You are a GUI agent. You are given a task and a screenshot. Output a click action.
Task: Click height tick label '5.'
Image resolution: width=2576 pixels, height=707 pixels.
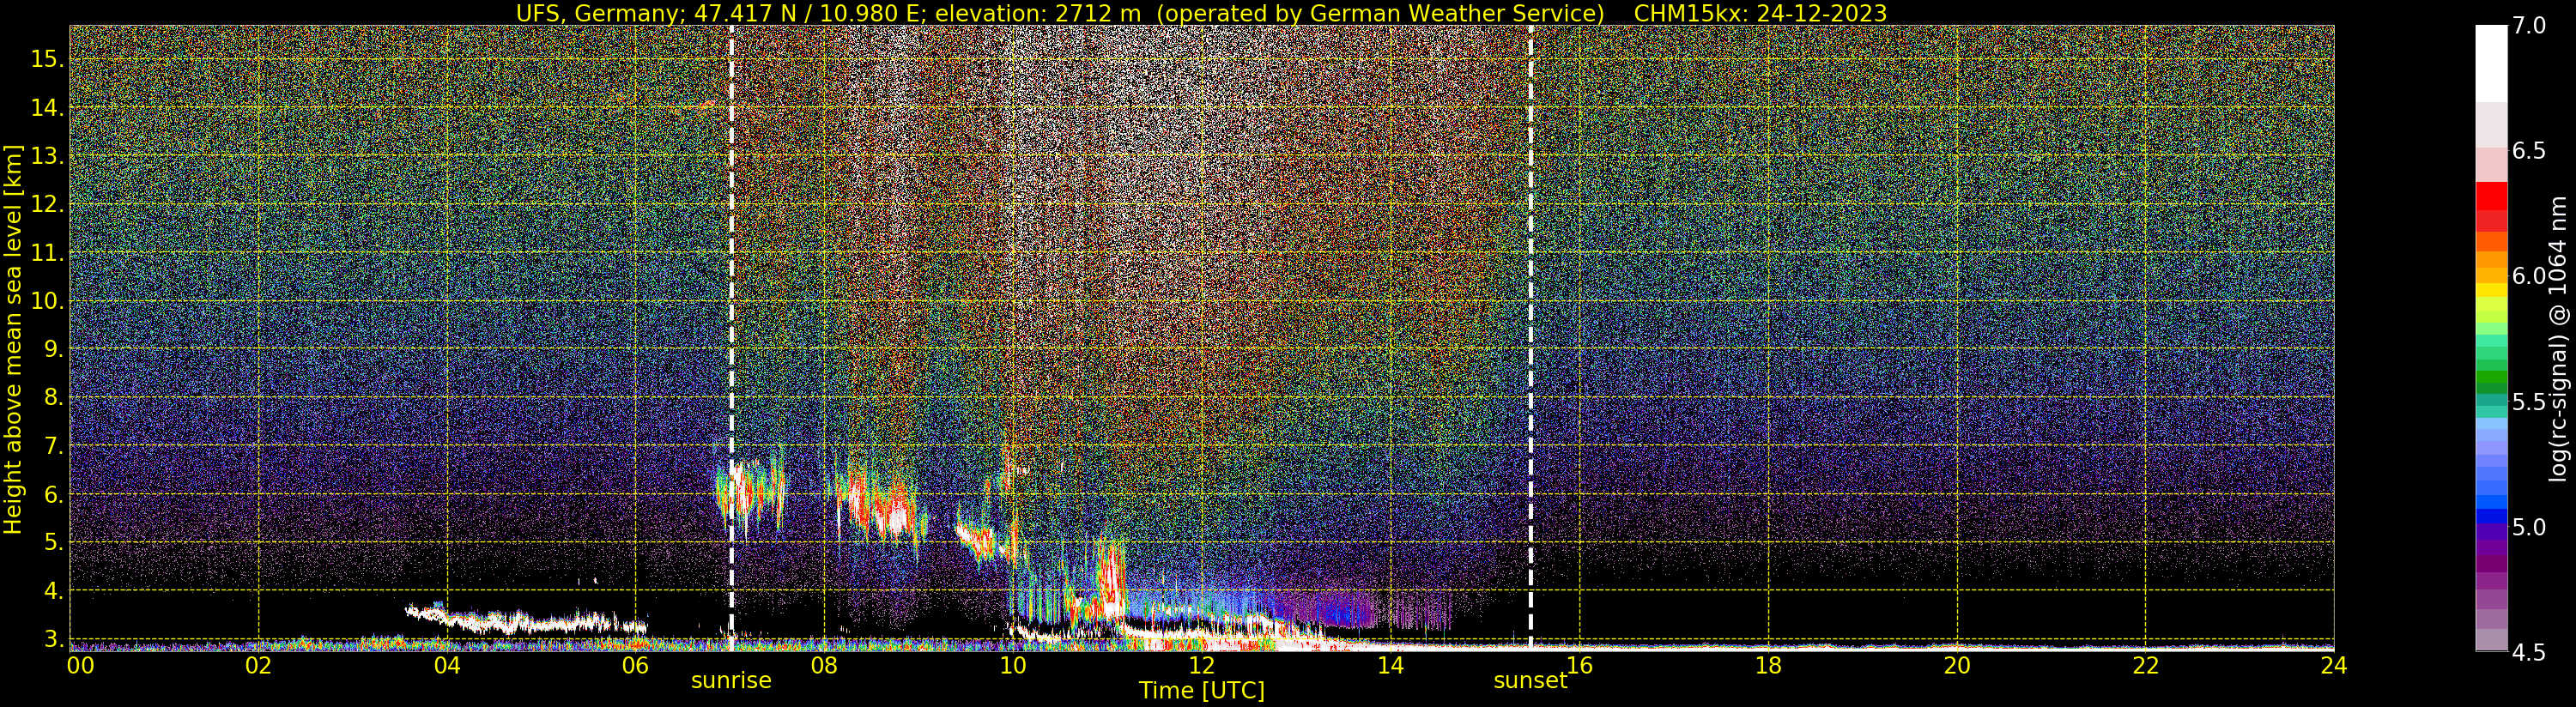[x=54, y=542]
